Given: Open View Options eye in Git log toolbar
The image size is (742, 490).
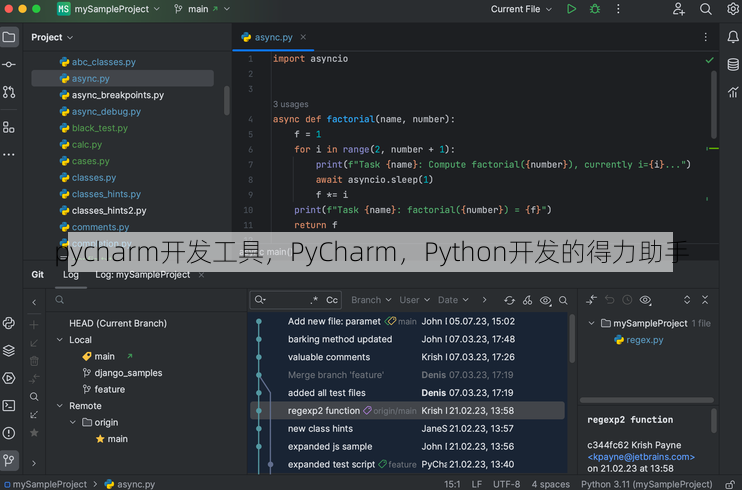Looking at the screenshot, I should [x=546, y=300].
